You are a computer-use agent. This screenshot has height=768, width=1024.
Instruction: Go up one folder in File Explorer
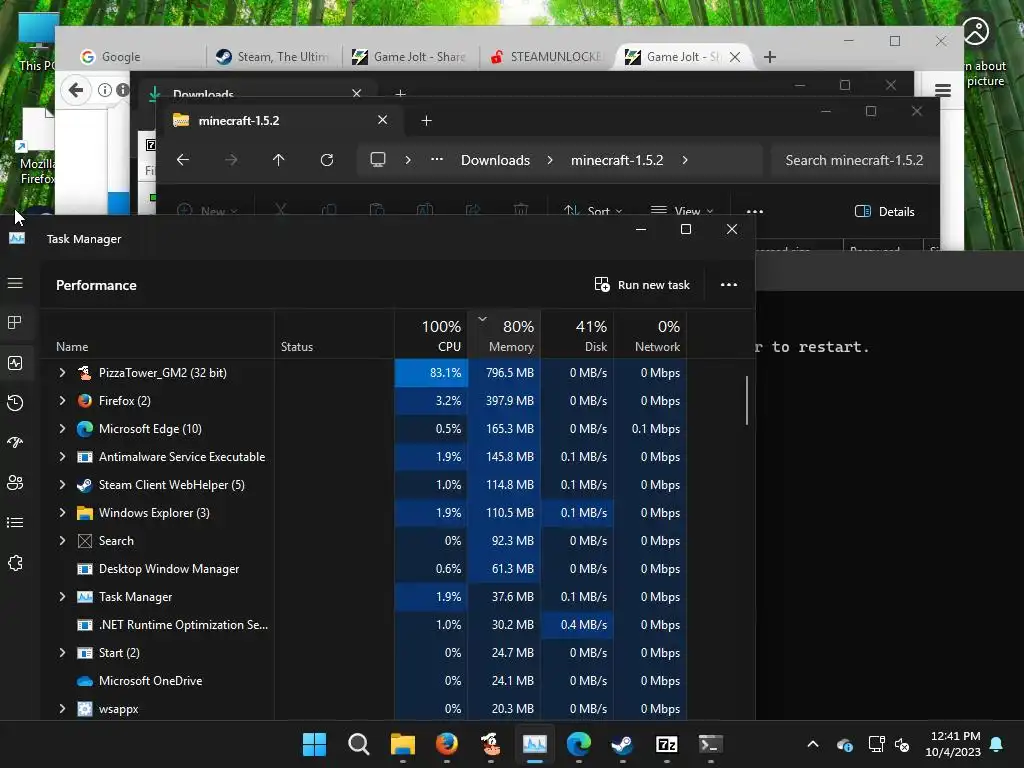tap(279, 160)
